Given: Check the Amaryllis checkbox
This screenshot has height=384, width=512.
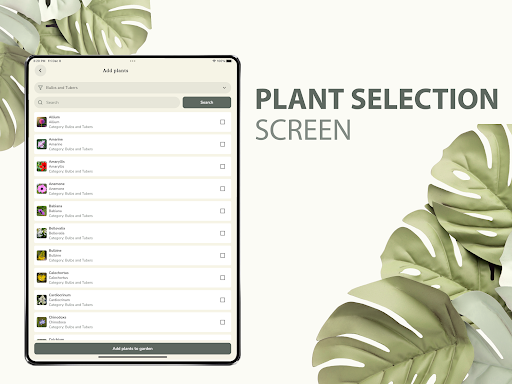Looking at the screenshot, I should coord(223,166).
